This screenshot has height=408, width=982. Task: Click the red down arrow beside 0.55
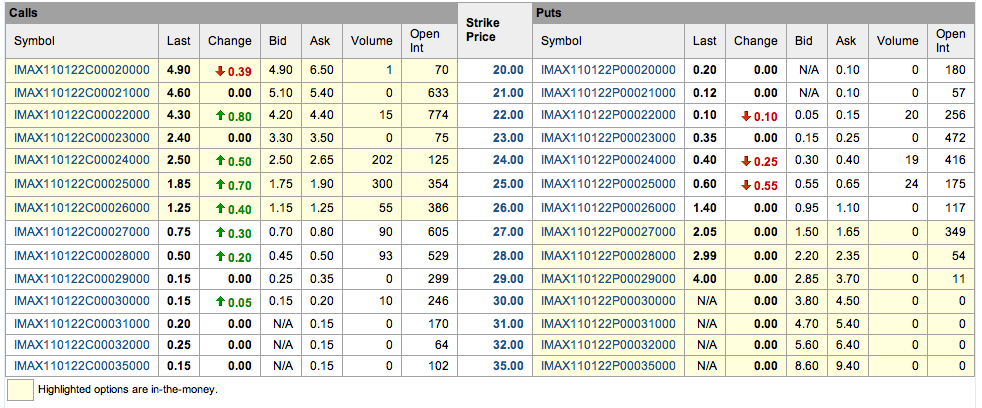(x=745, y=185)
